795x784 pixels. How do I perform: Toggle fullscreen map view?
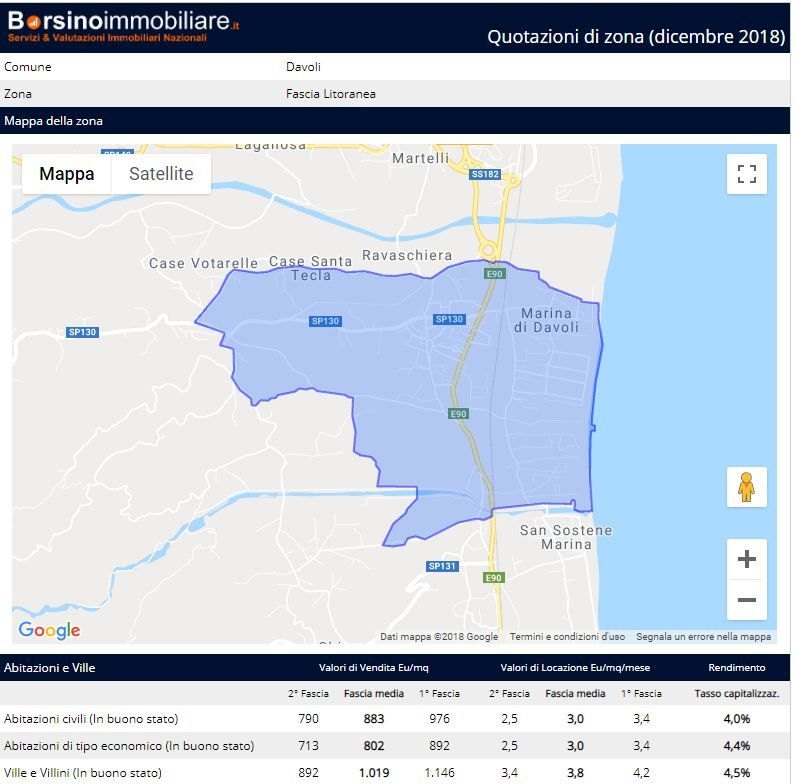click(x=746, y=174)
